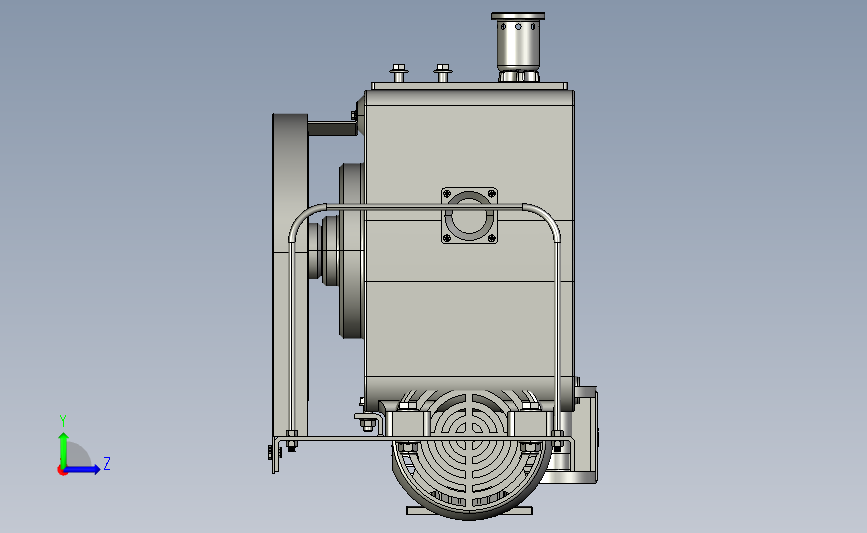Select the leftmost hex bolt on the top cover
867x533 pixels.
[399, 72]
